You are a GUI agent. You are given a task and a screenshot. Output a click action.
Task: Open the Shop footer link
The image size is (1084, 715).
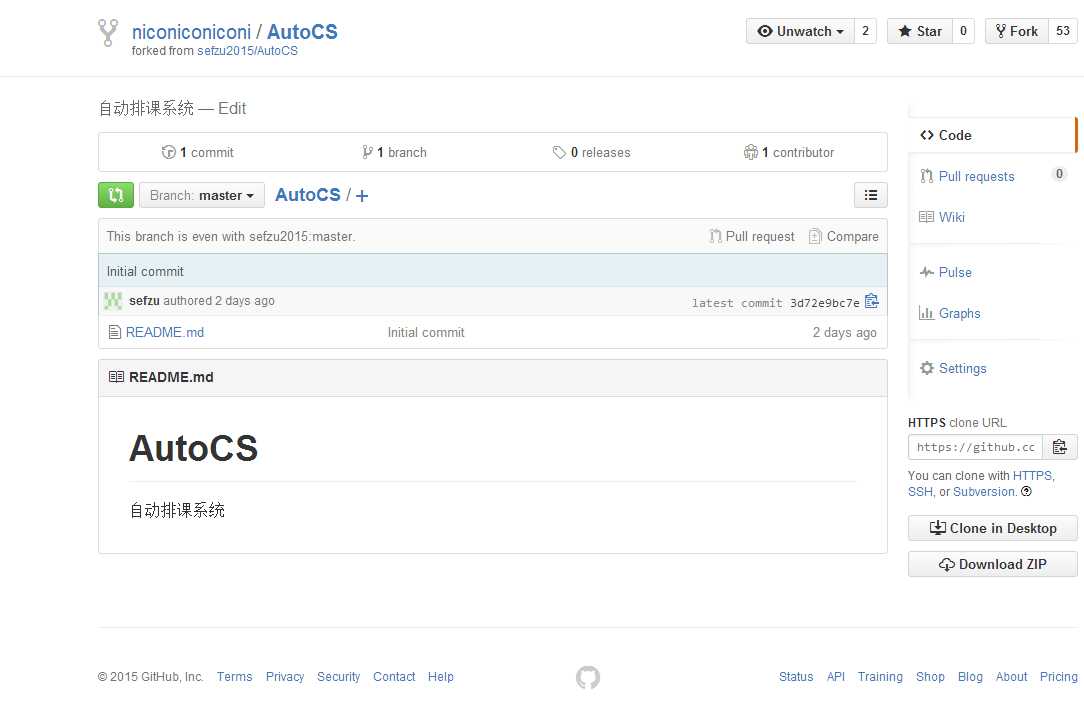click(930, 677)
